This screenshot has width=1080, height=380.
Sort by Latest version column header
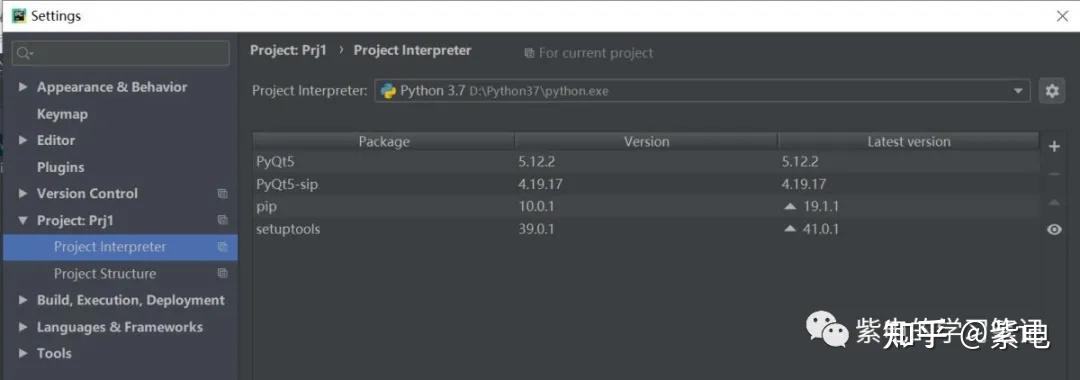tap(908, 141)
